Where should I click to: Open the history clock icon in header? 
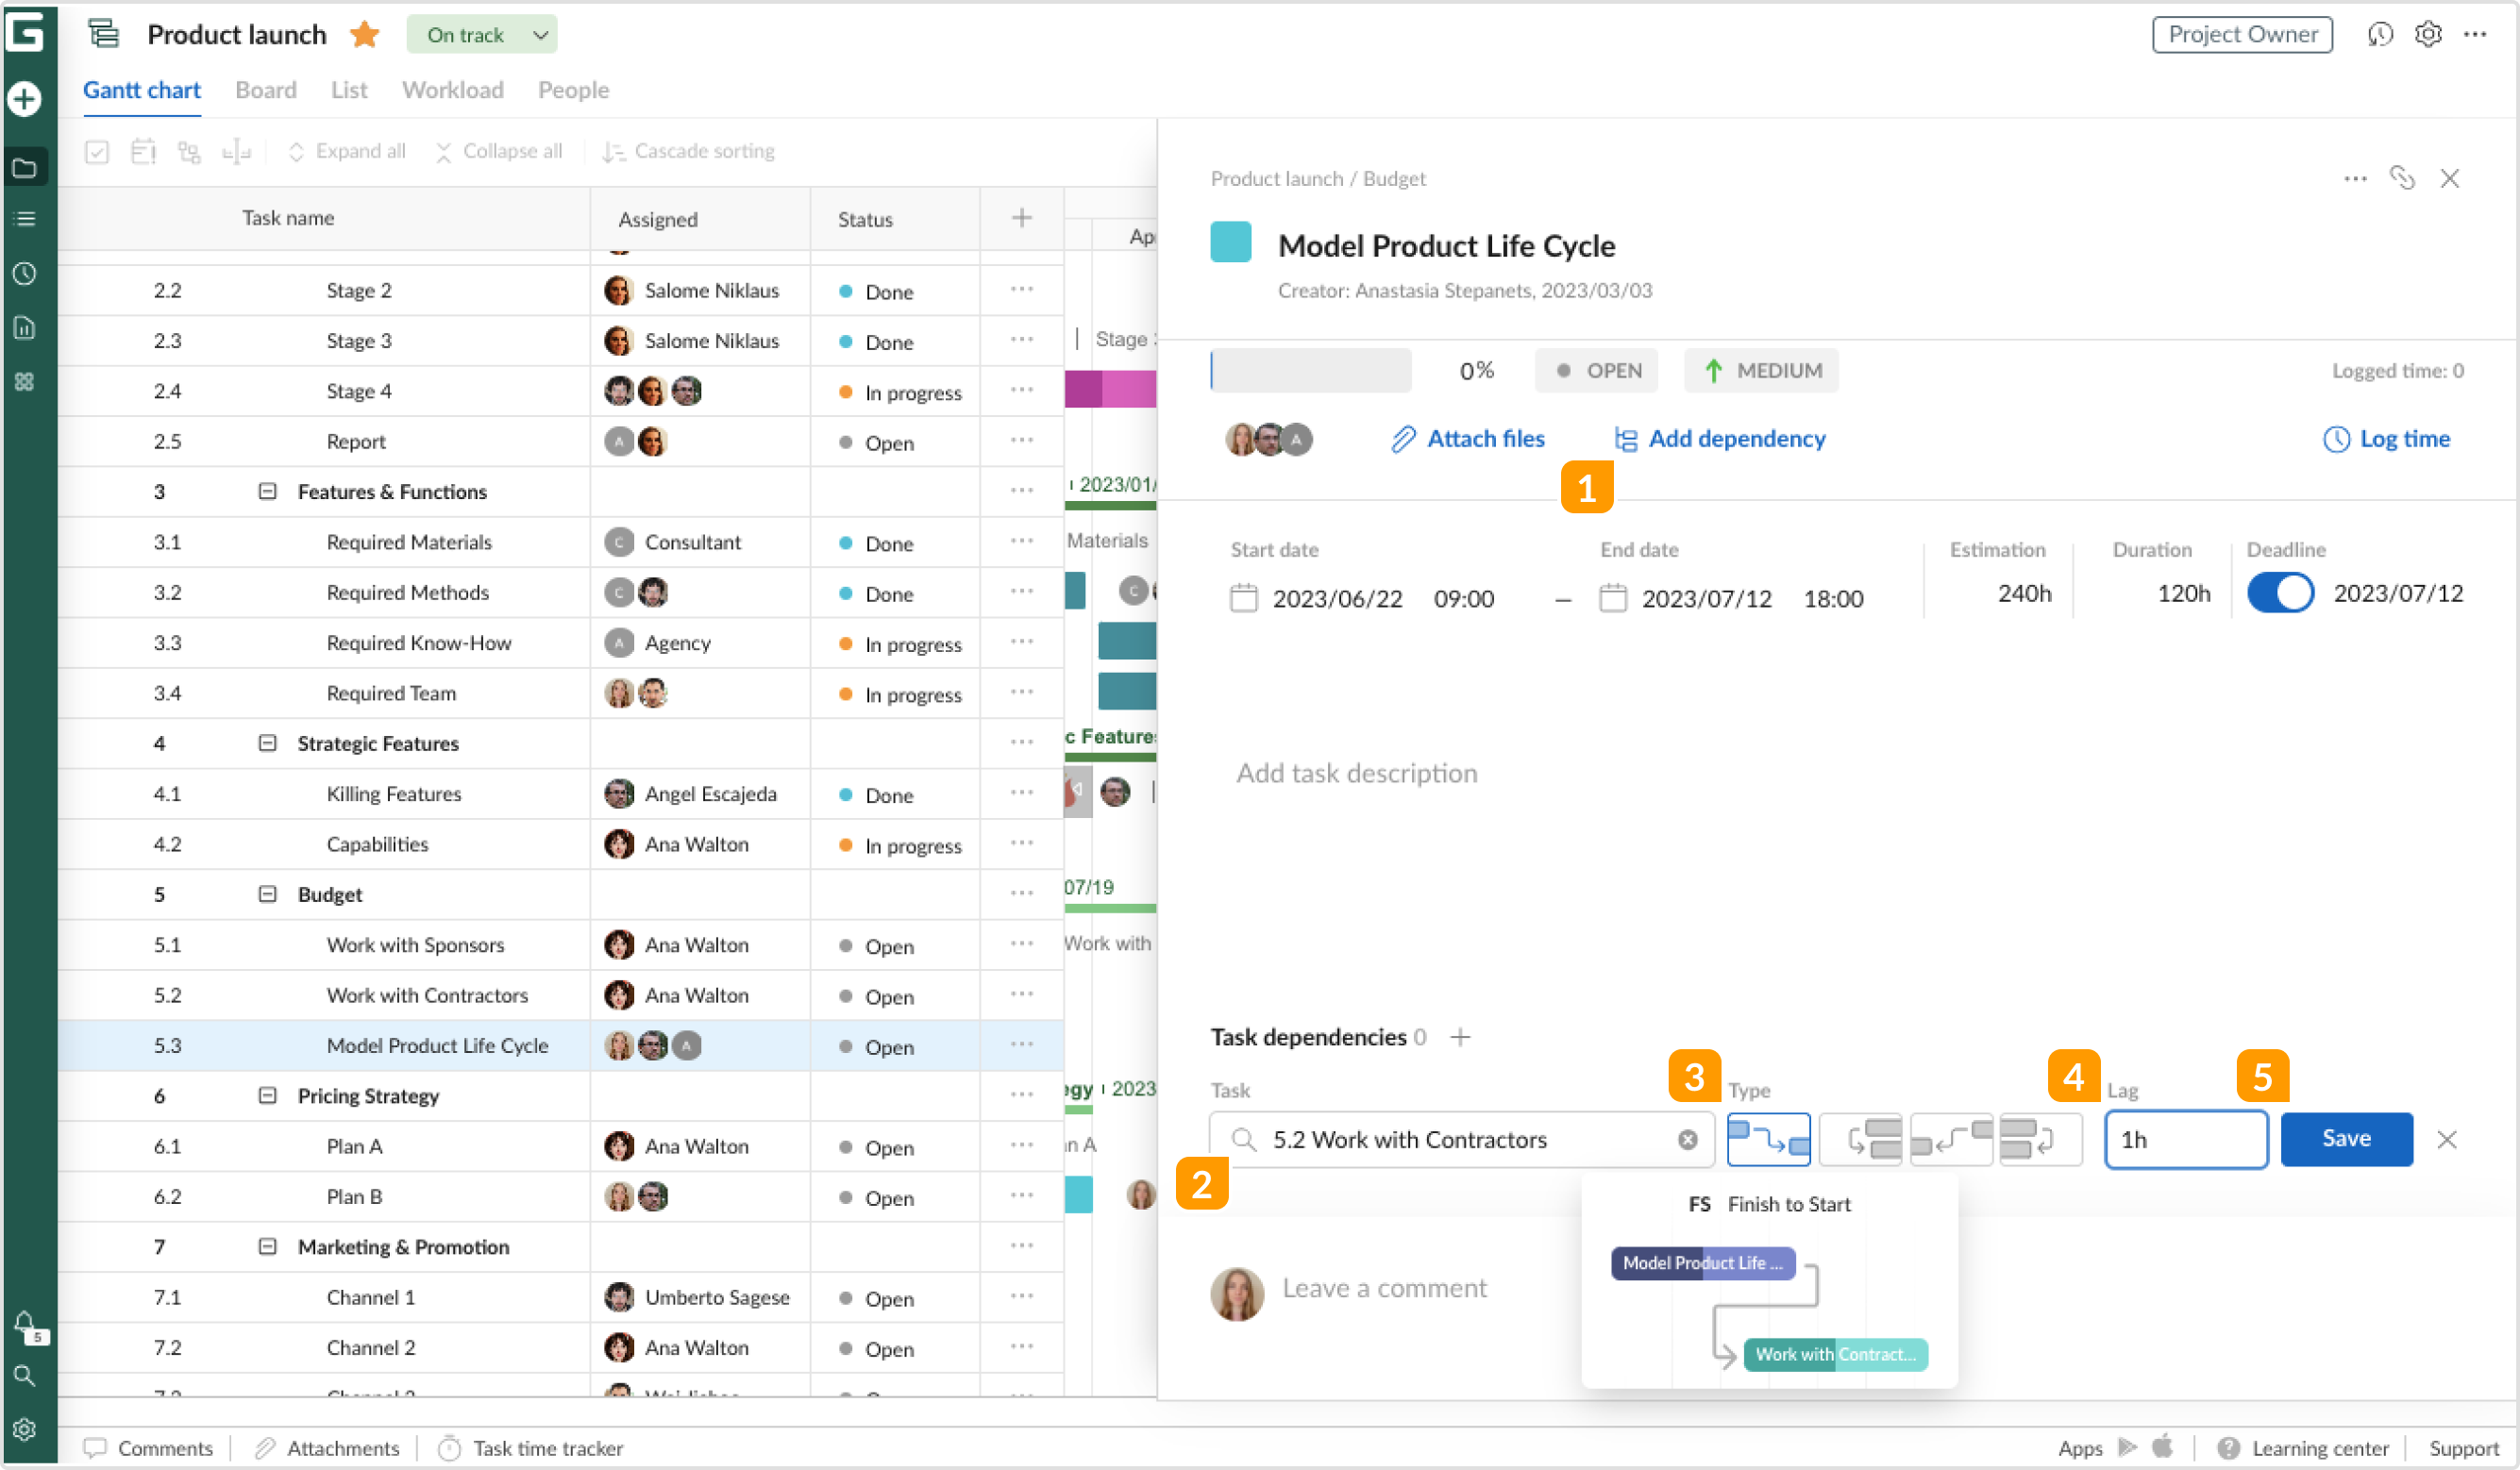point(2380,35)
